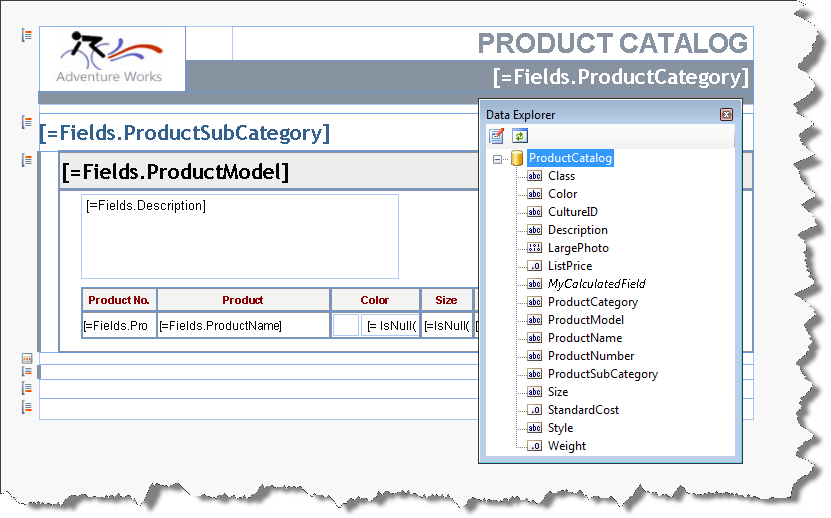Select the ListPrice field
This screenshot has width=831, height=518.
pos(570,266)
